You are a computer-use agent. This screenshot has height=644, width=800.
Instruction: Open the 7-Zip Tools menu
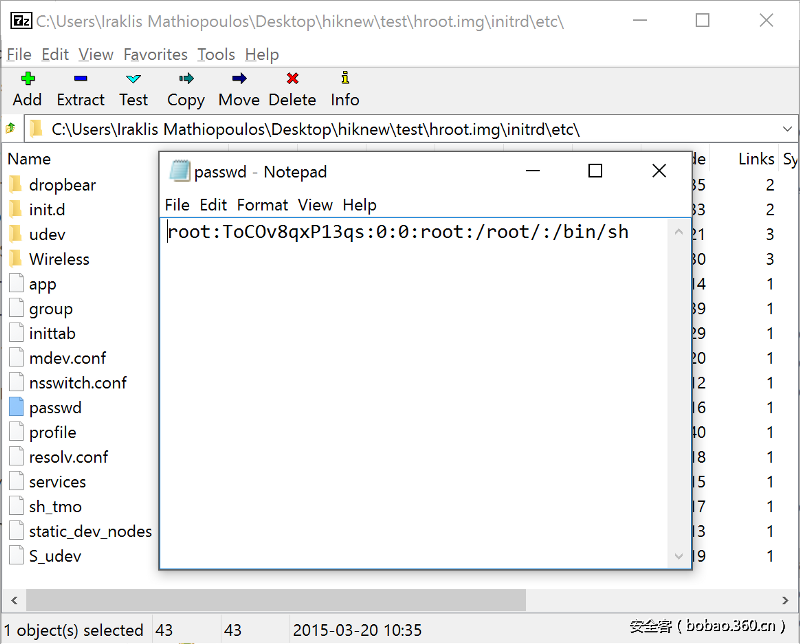[216, 54]
